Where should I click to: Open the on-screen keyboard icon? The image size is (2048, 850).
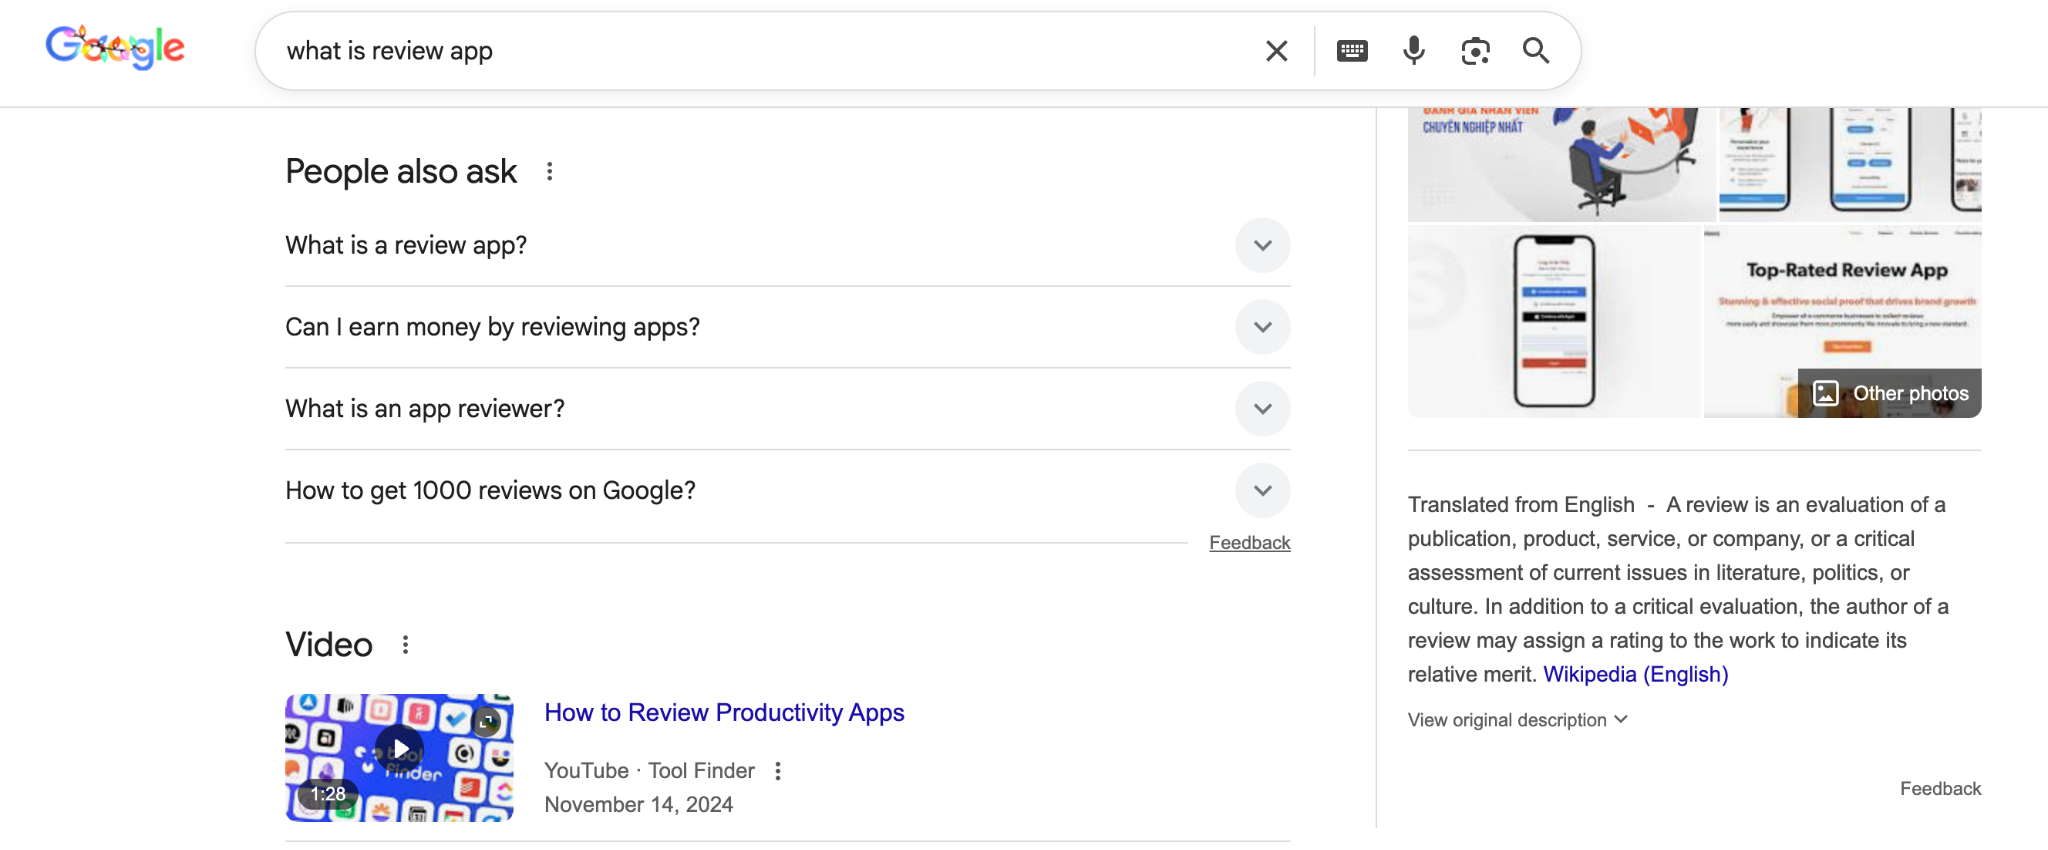click(x=1352, y=51)
